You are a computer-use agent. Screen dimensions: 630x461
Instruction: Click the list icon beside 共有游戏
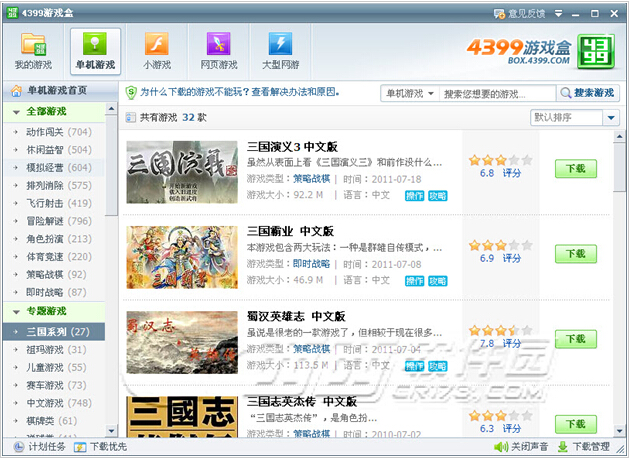pyautogui.click(x=131, y=118)
